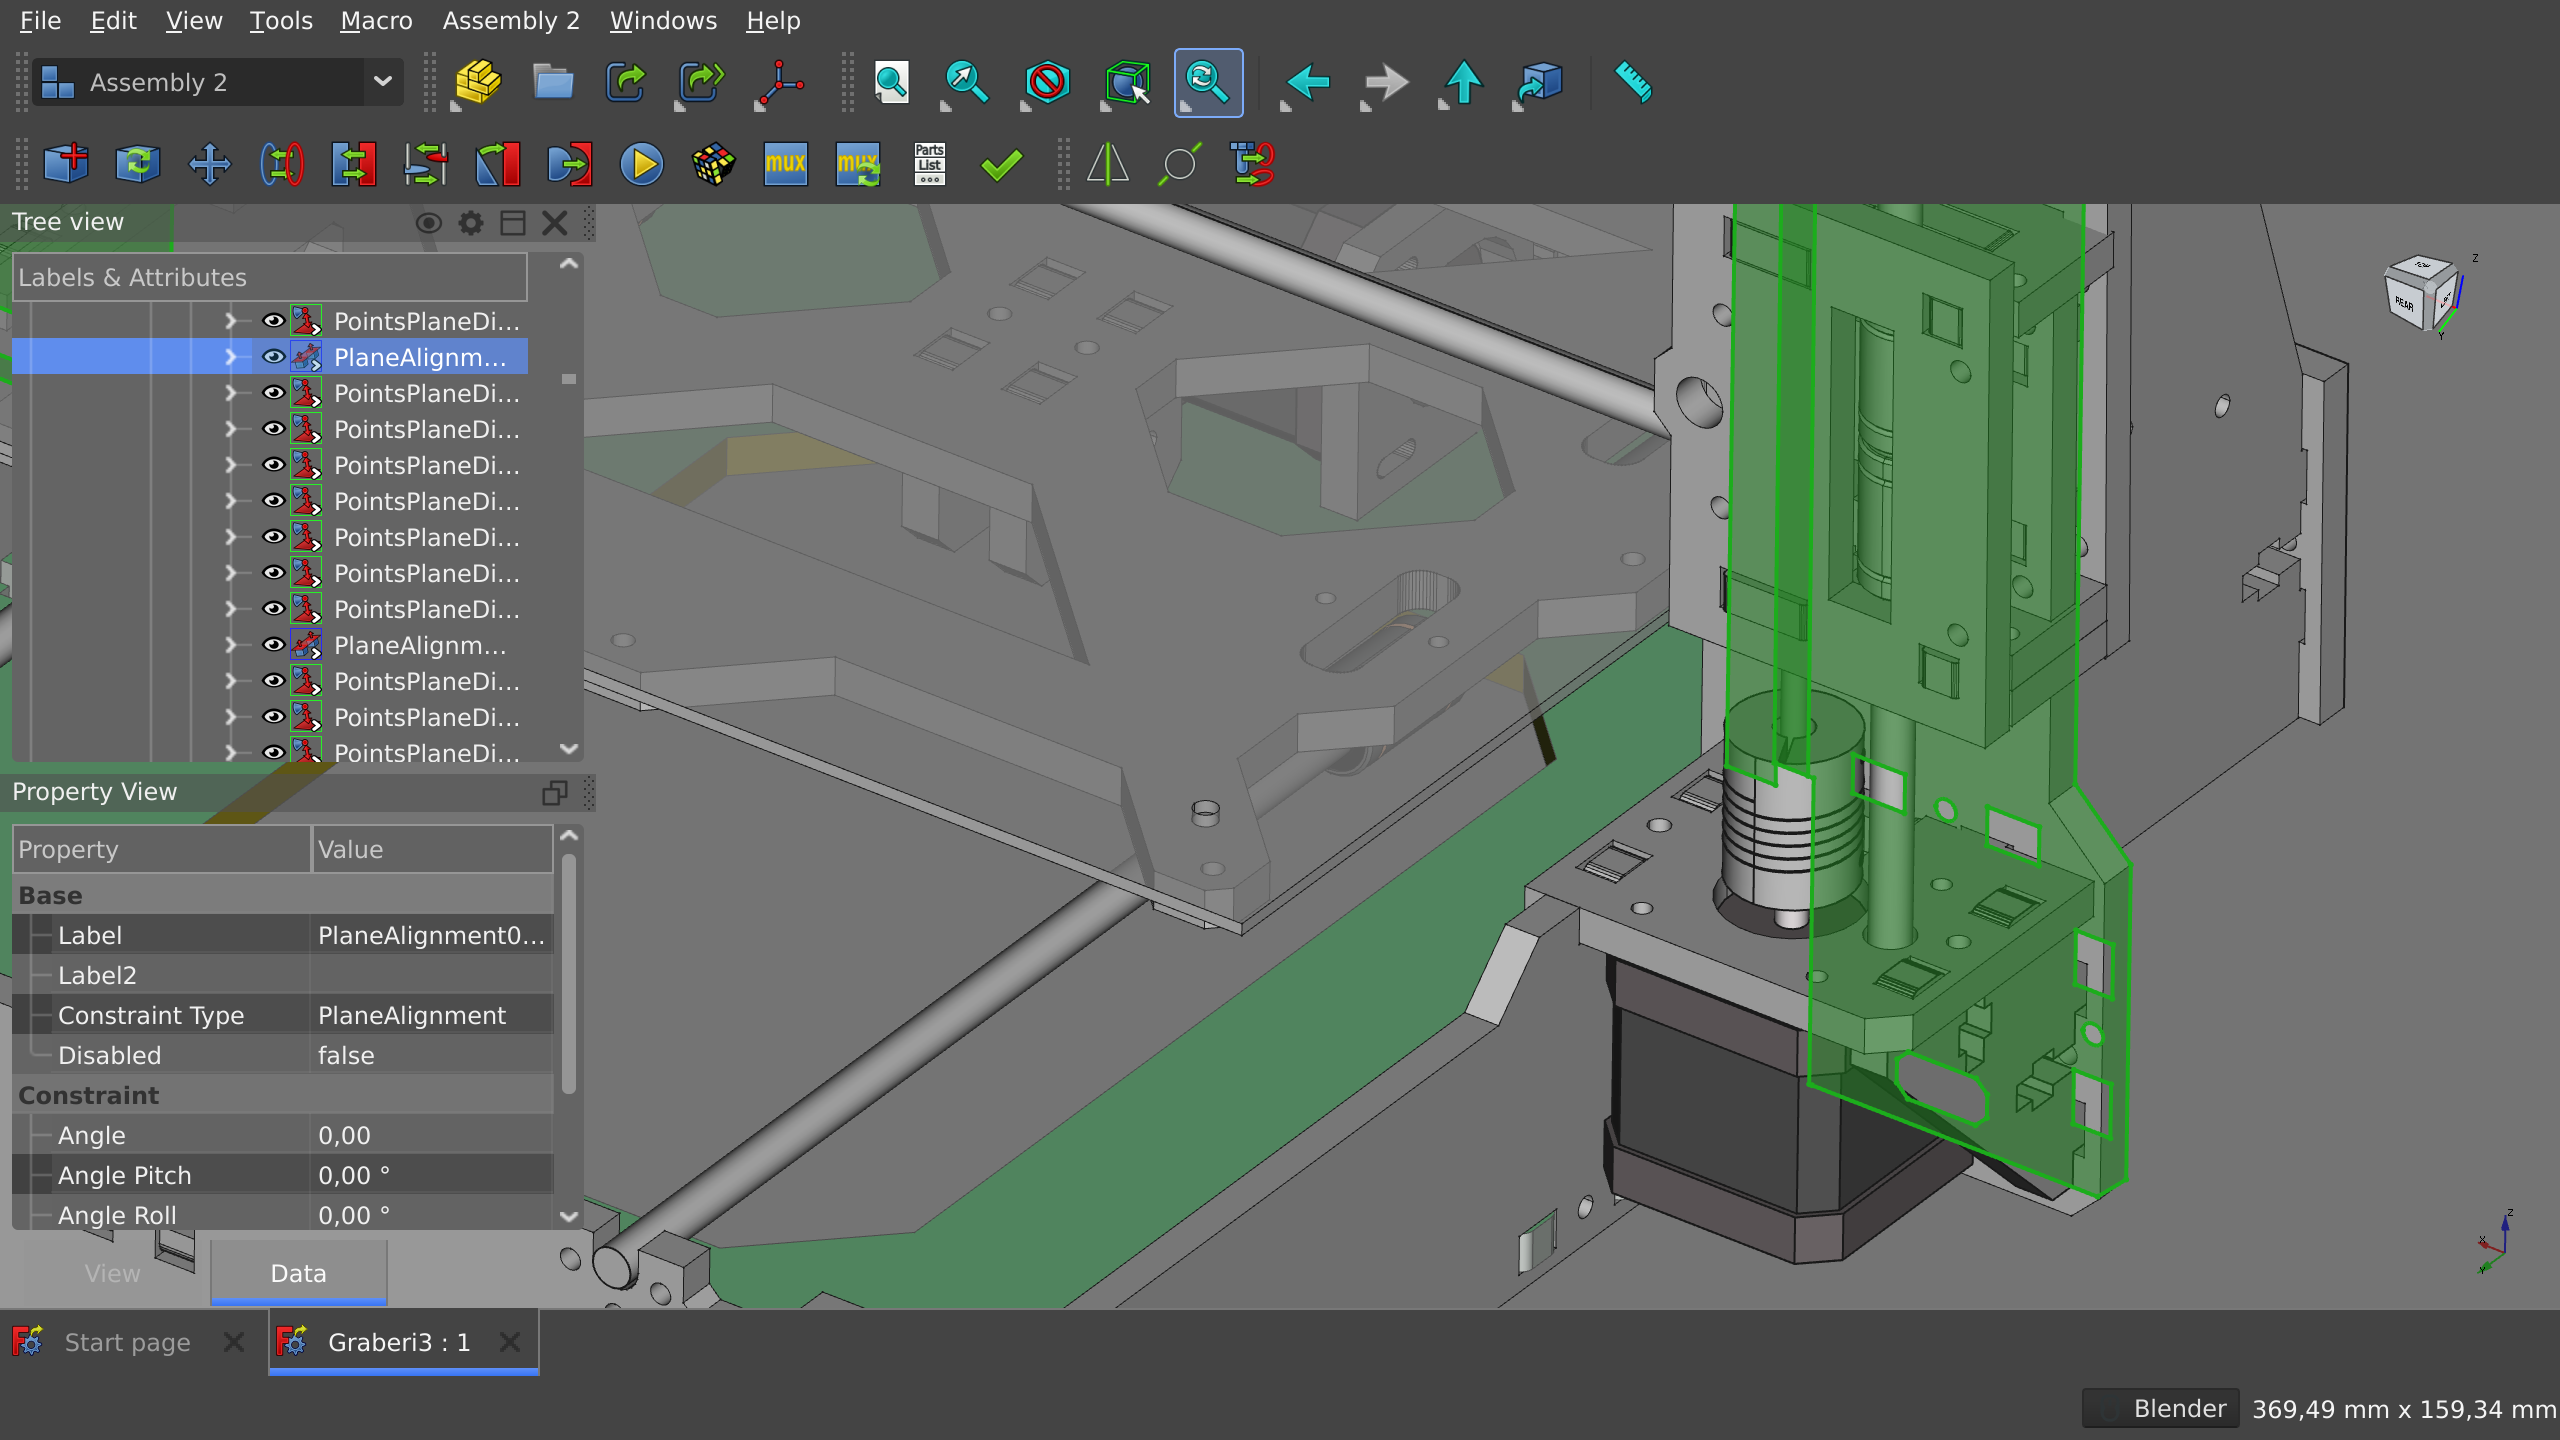Click the cyan left arrow icon
This screenshot has width=2560, height=1440.
(1306, 82)
